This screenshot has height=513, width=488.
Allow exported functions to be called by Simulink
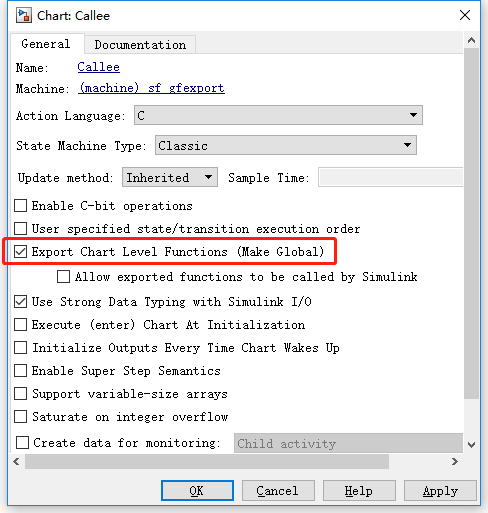click(x=63, y=277)
